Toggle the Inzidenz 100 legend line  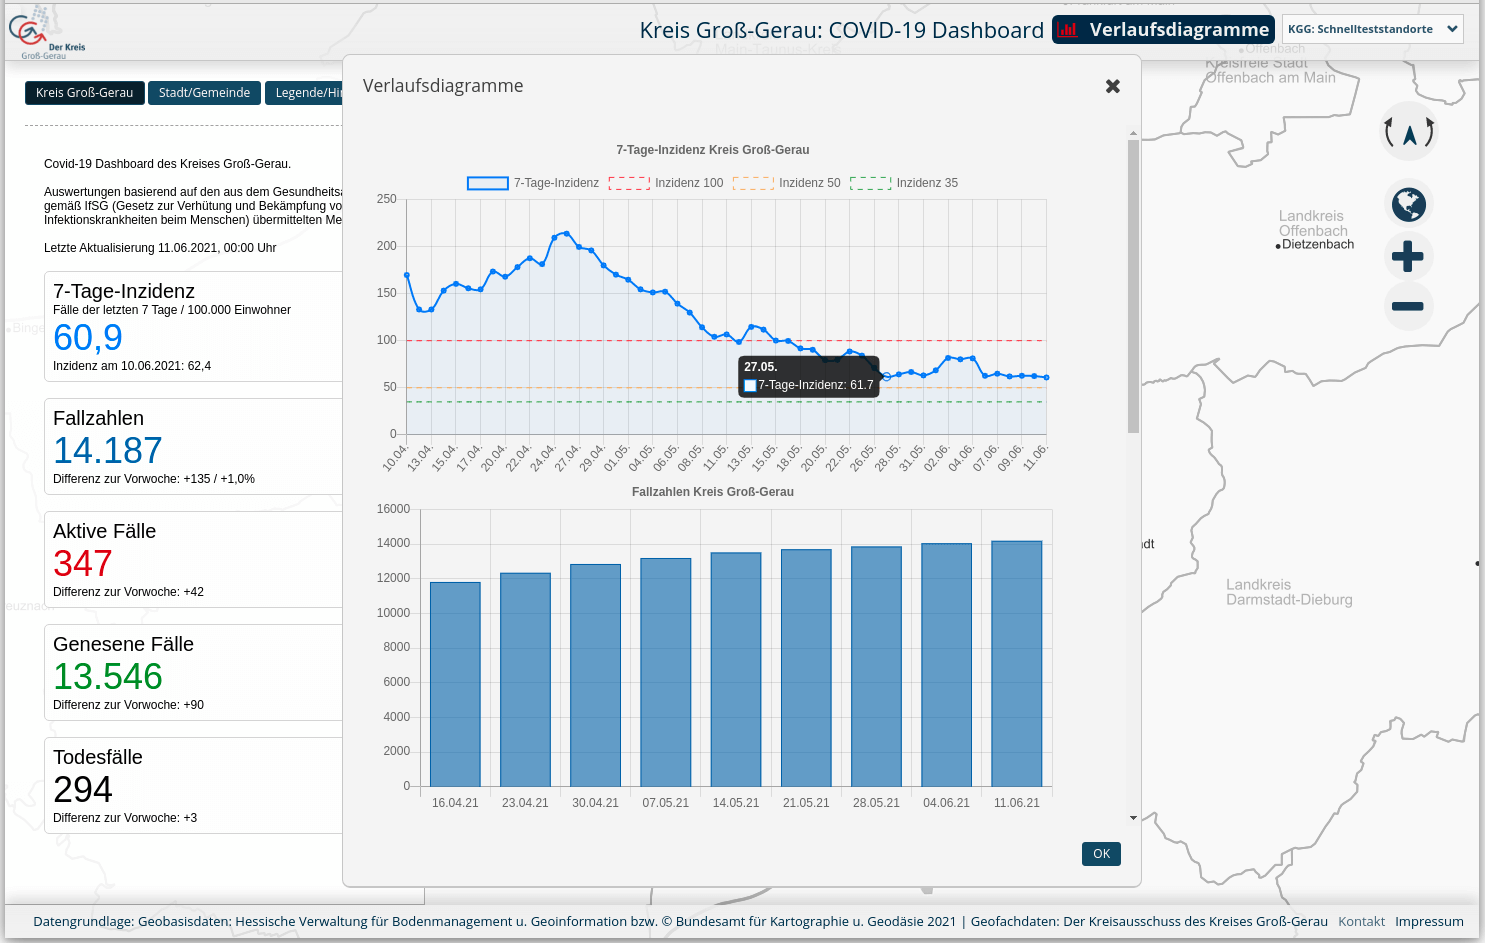click(665, 183)
